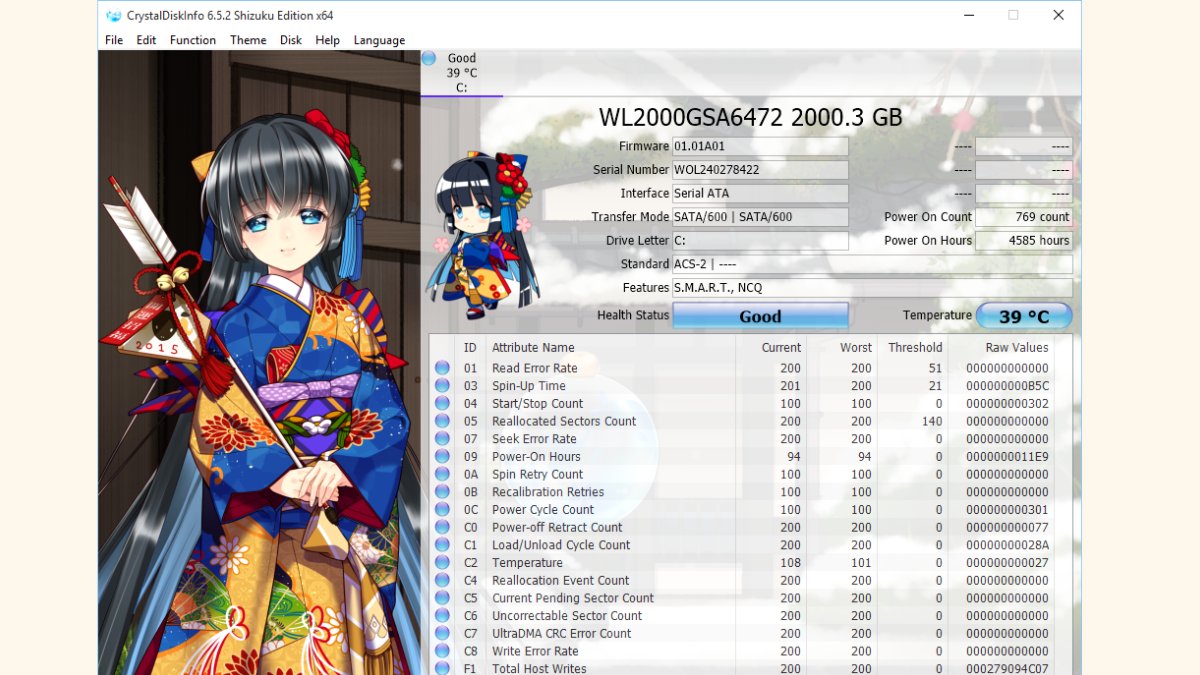The image size is (1200, 675).
Task: Click the large Shizuku kimono illustration
Action: click(259, 363)
